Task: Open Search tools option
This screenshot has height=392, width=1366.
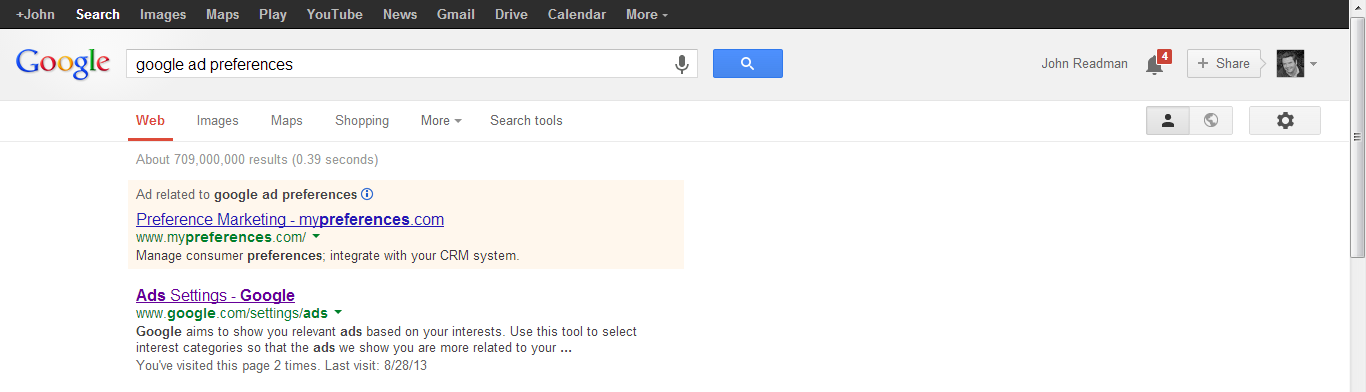Action: click(x=526, y=120)
